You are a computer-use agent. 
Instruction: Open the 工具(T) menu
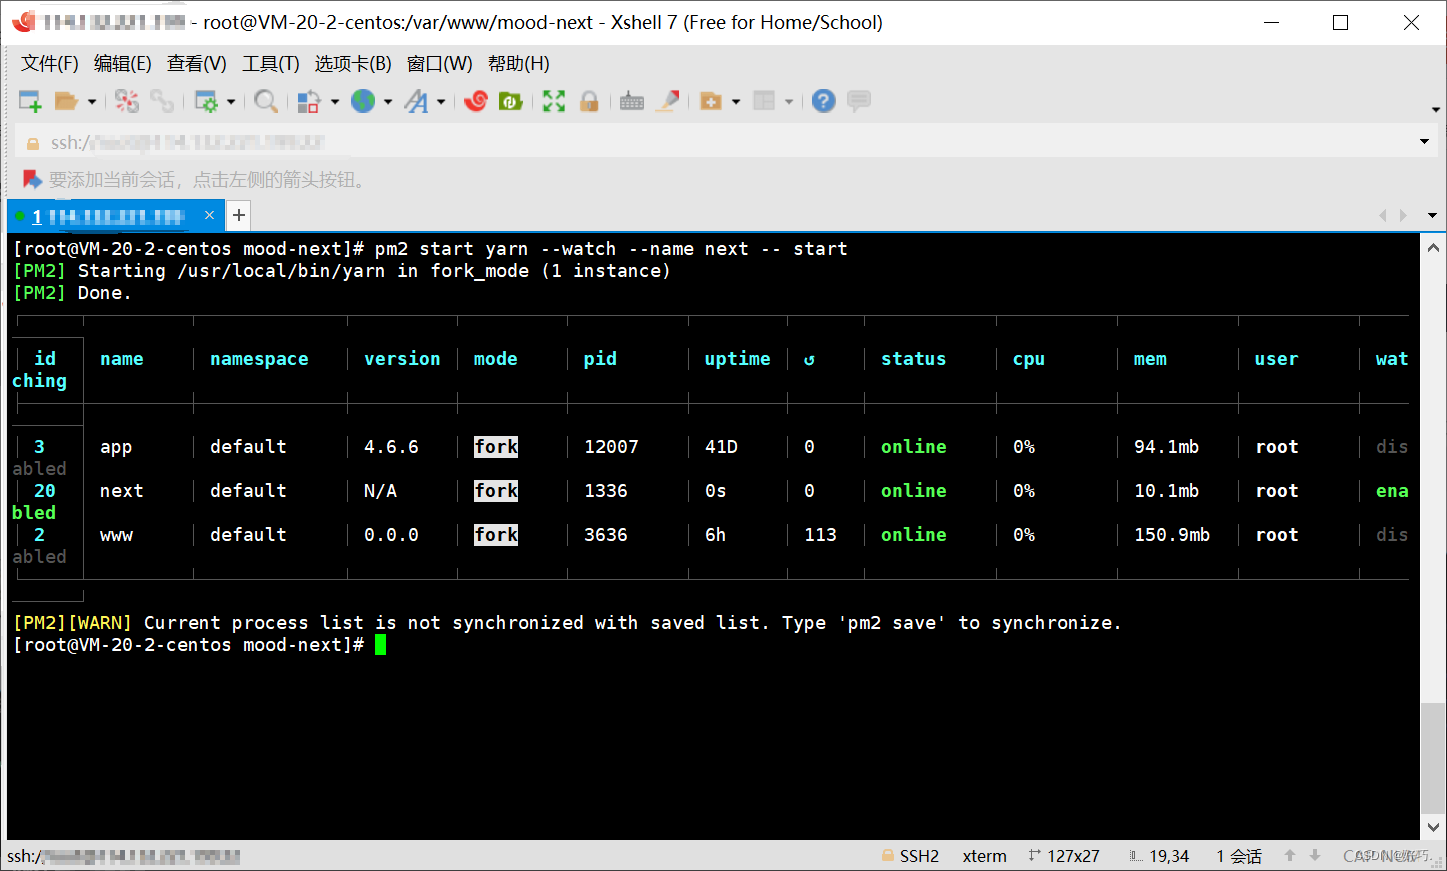[271, 64]
